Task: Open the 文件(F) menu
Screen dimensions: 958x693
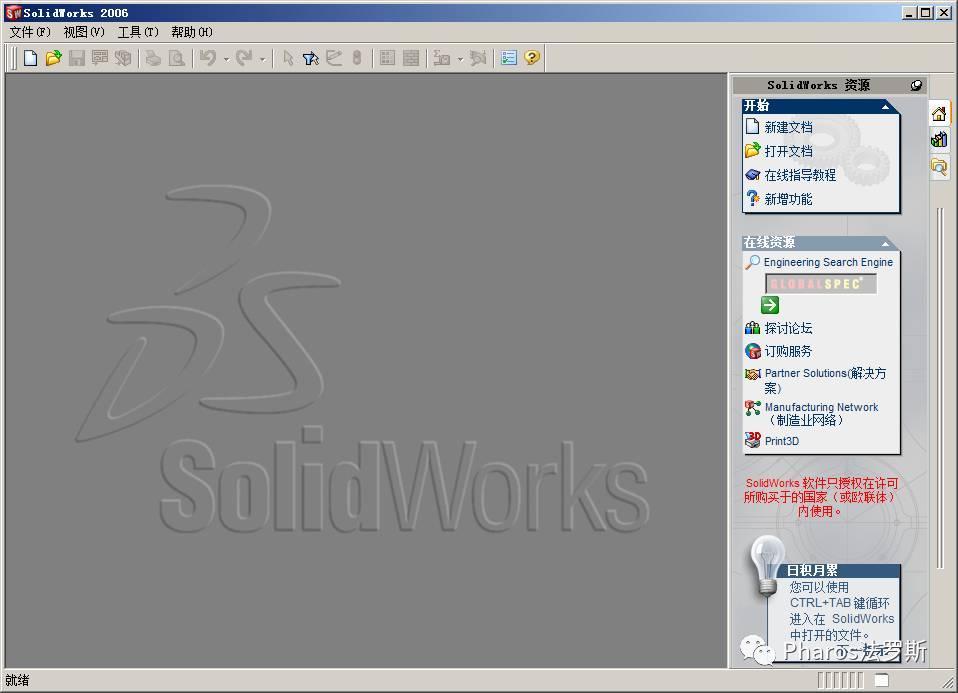Action: [x=30, y=32]
